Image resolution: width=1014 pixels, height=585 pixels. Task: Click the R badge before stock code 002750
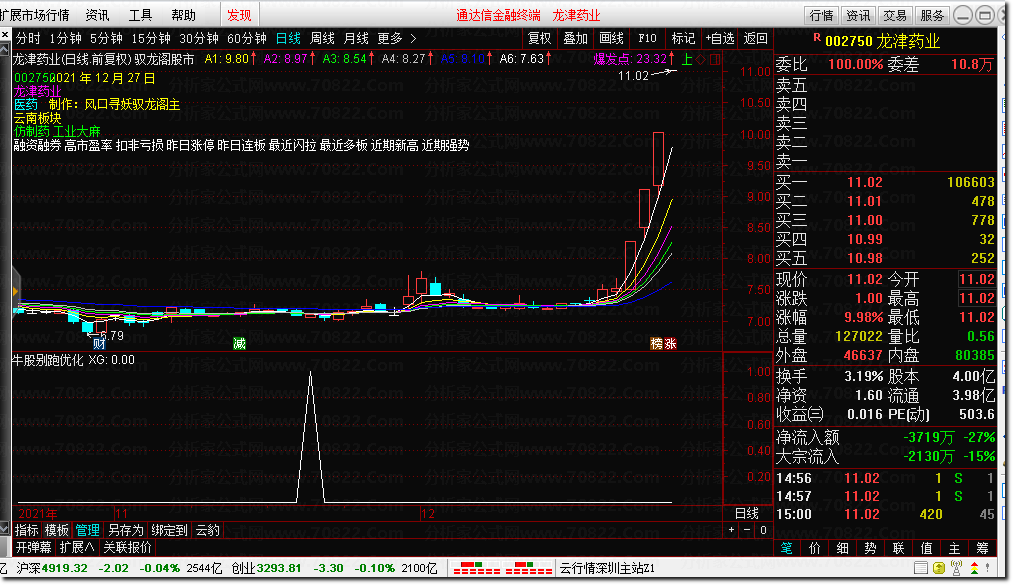point(817,38)
